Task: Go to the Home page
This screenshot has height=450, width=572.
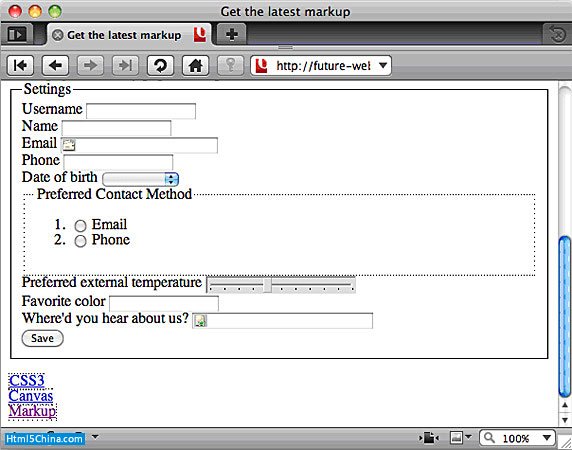Action: pyautogui.click(x=195, y=66)
